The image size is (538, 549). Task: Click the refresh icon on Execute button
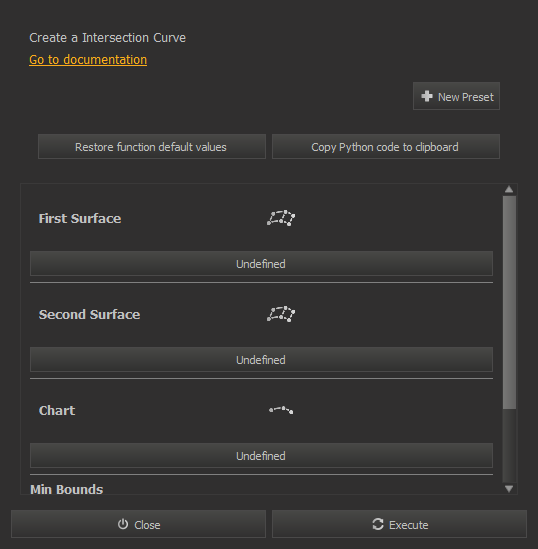(378, 524)
